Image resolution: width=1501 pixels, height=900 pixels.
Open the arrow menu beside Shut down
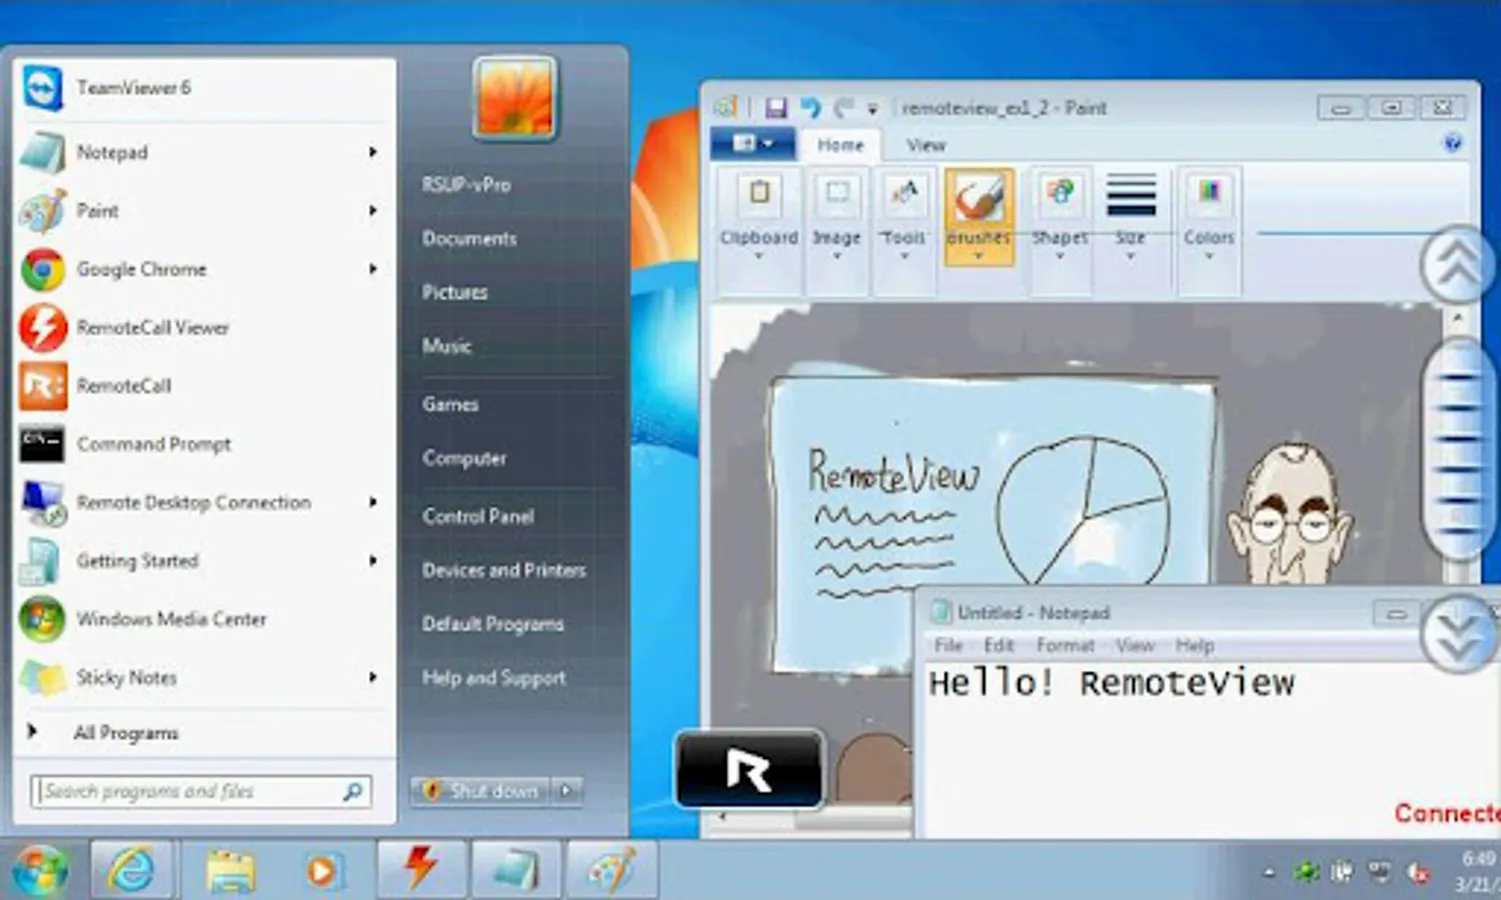pyautogui.click(x=567, y=791)
